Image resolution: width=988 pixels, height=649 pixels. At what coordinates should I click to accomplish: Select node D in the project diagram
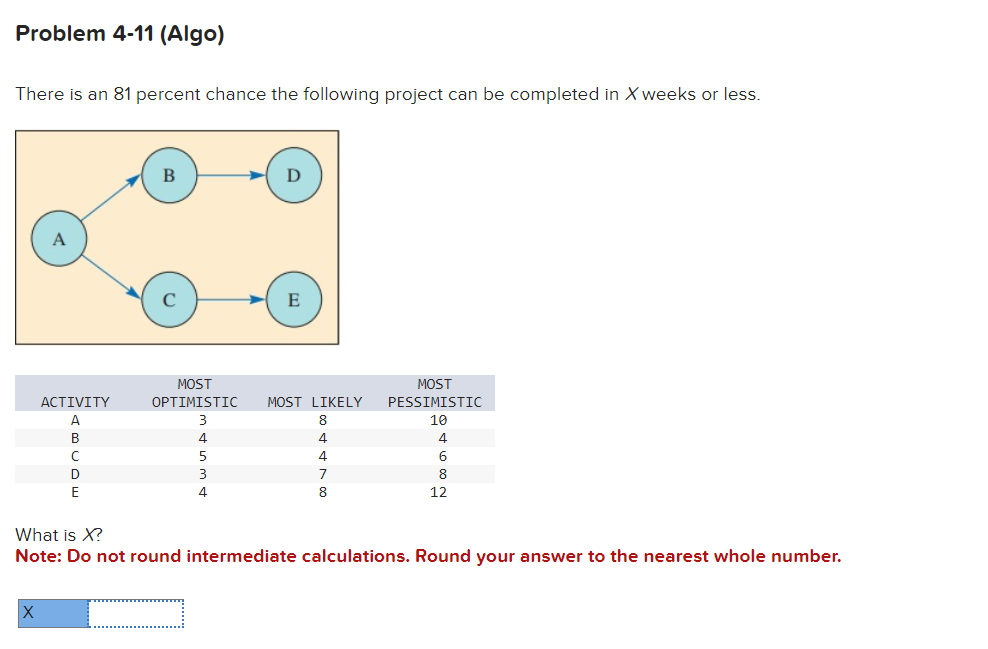pos(294,175)
